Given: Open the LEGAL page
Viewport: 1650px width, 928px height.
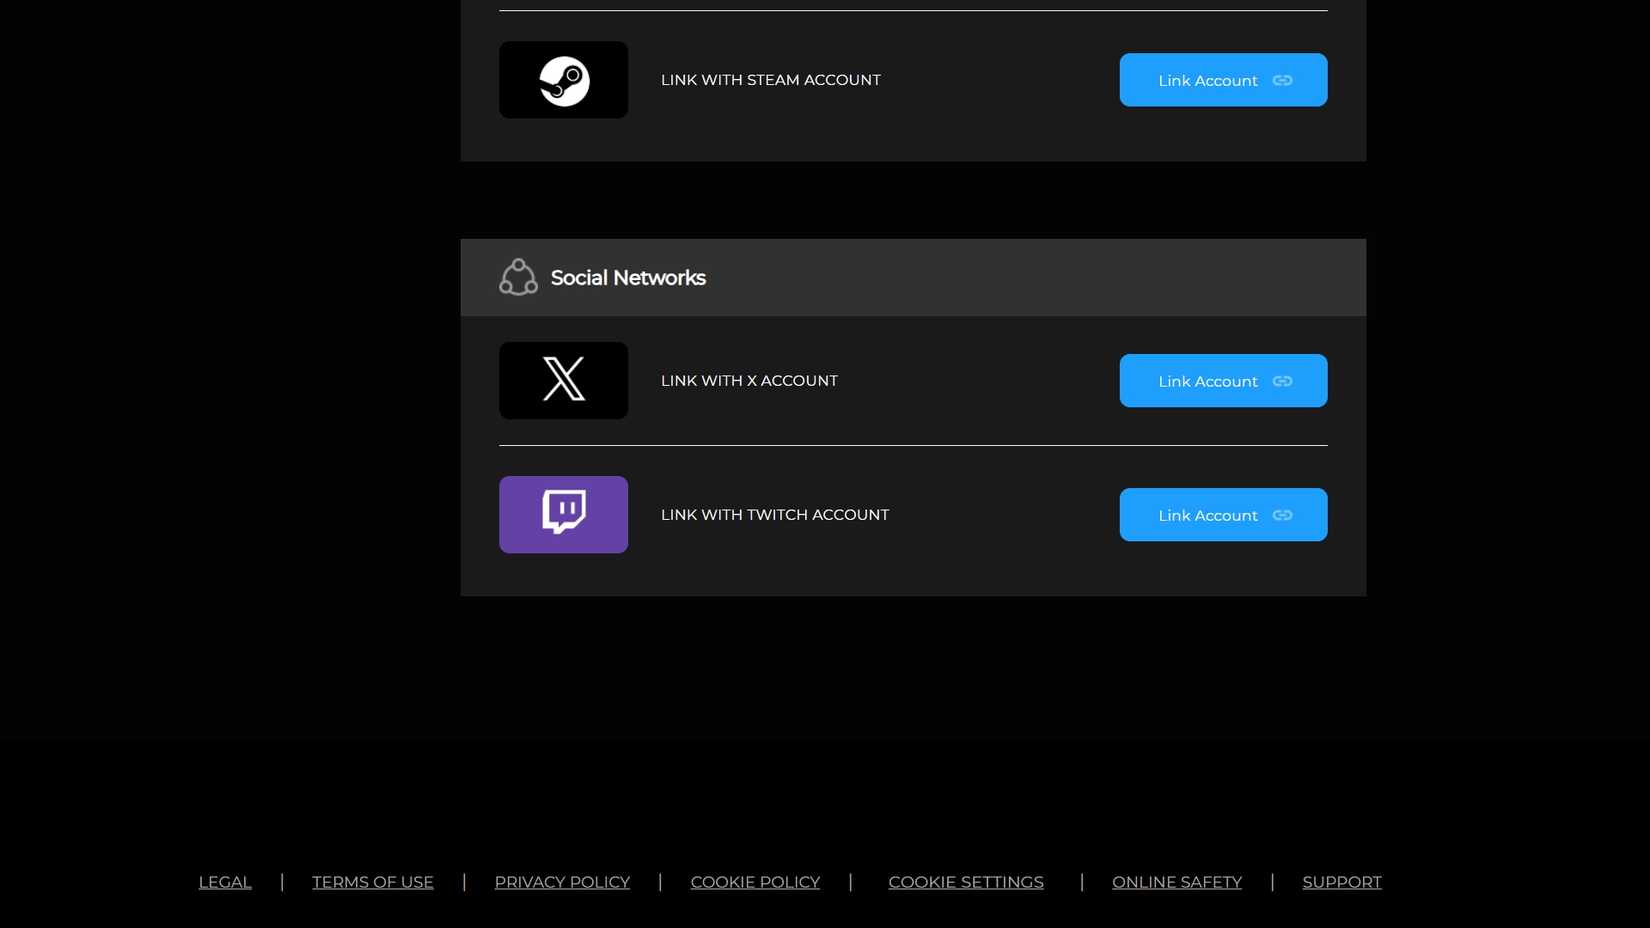Looking at the screenshot, I should point(224,882).
